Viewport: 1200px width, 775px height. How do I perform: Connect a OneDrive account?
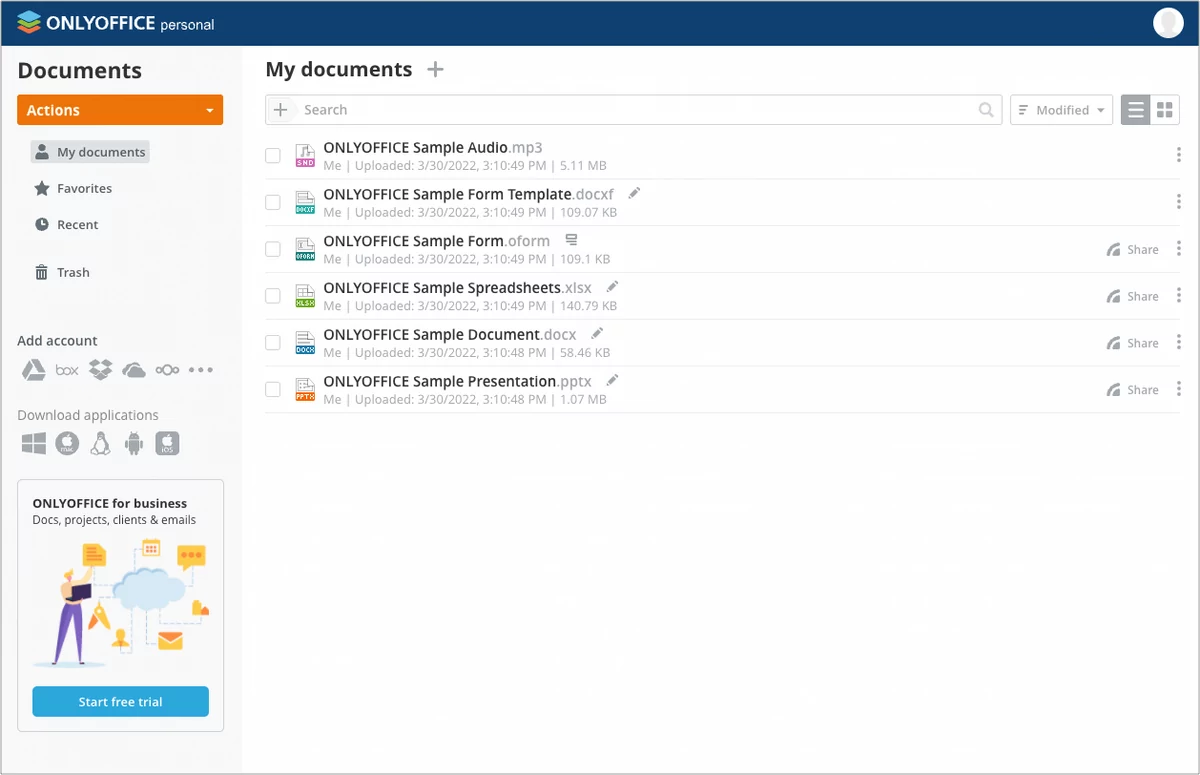(x=134, y=370)
